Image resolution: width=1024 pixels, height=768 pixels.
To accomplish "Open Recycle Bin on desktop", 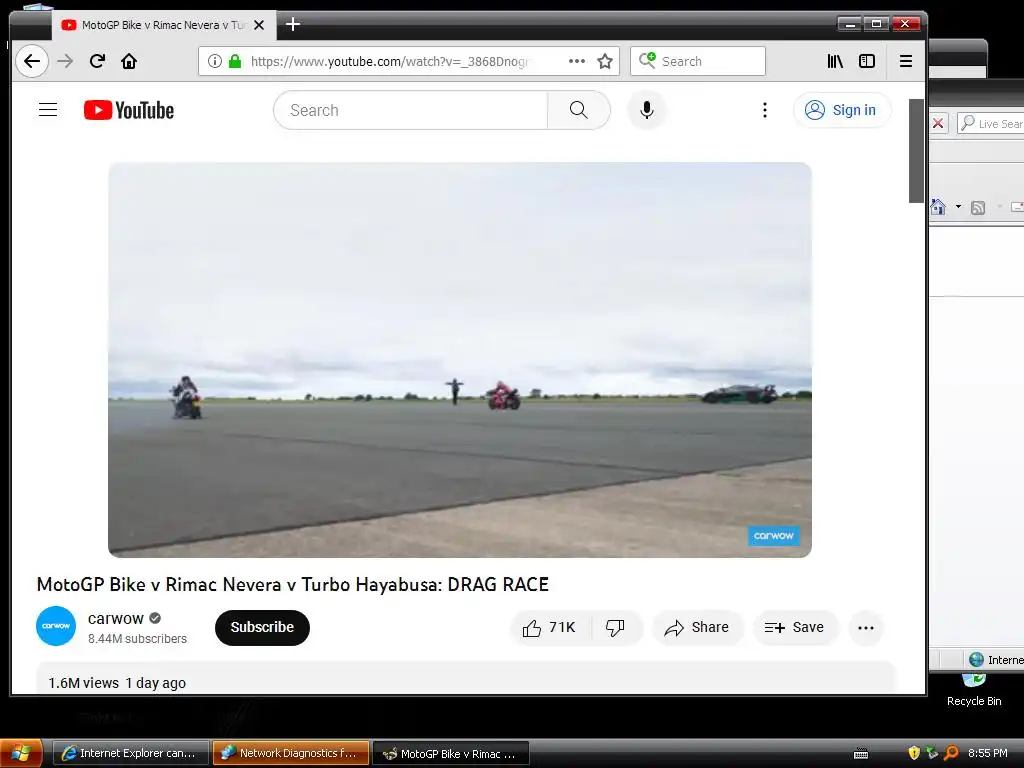I will [974, 690].
